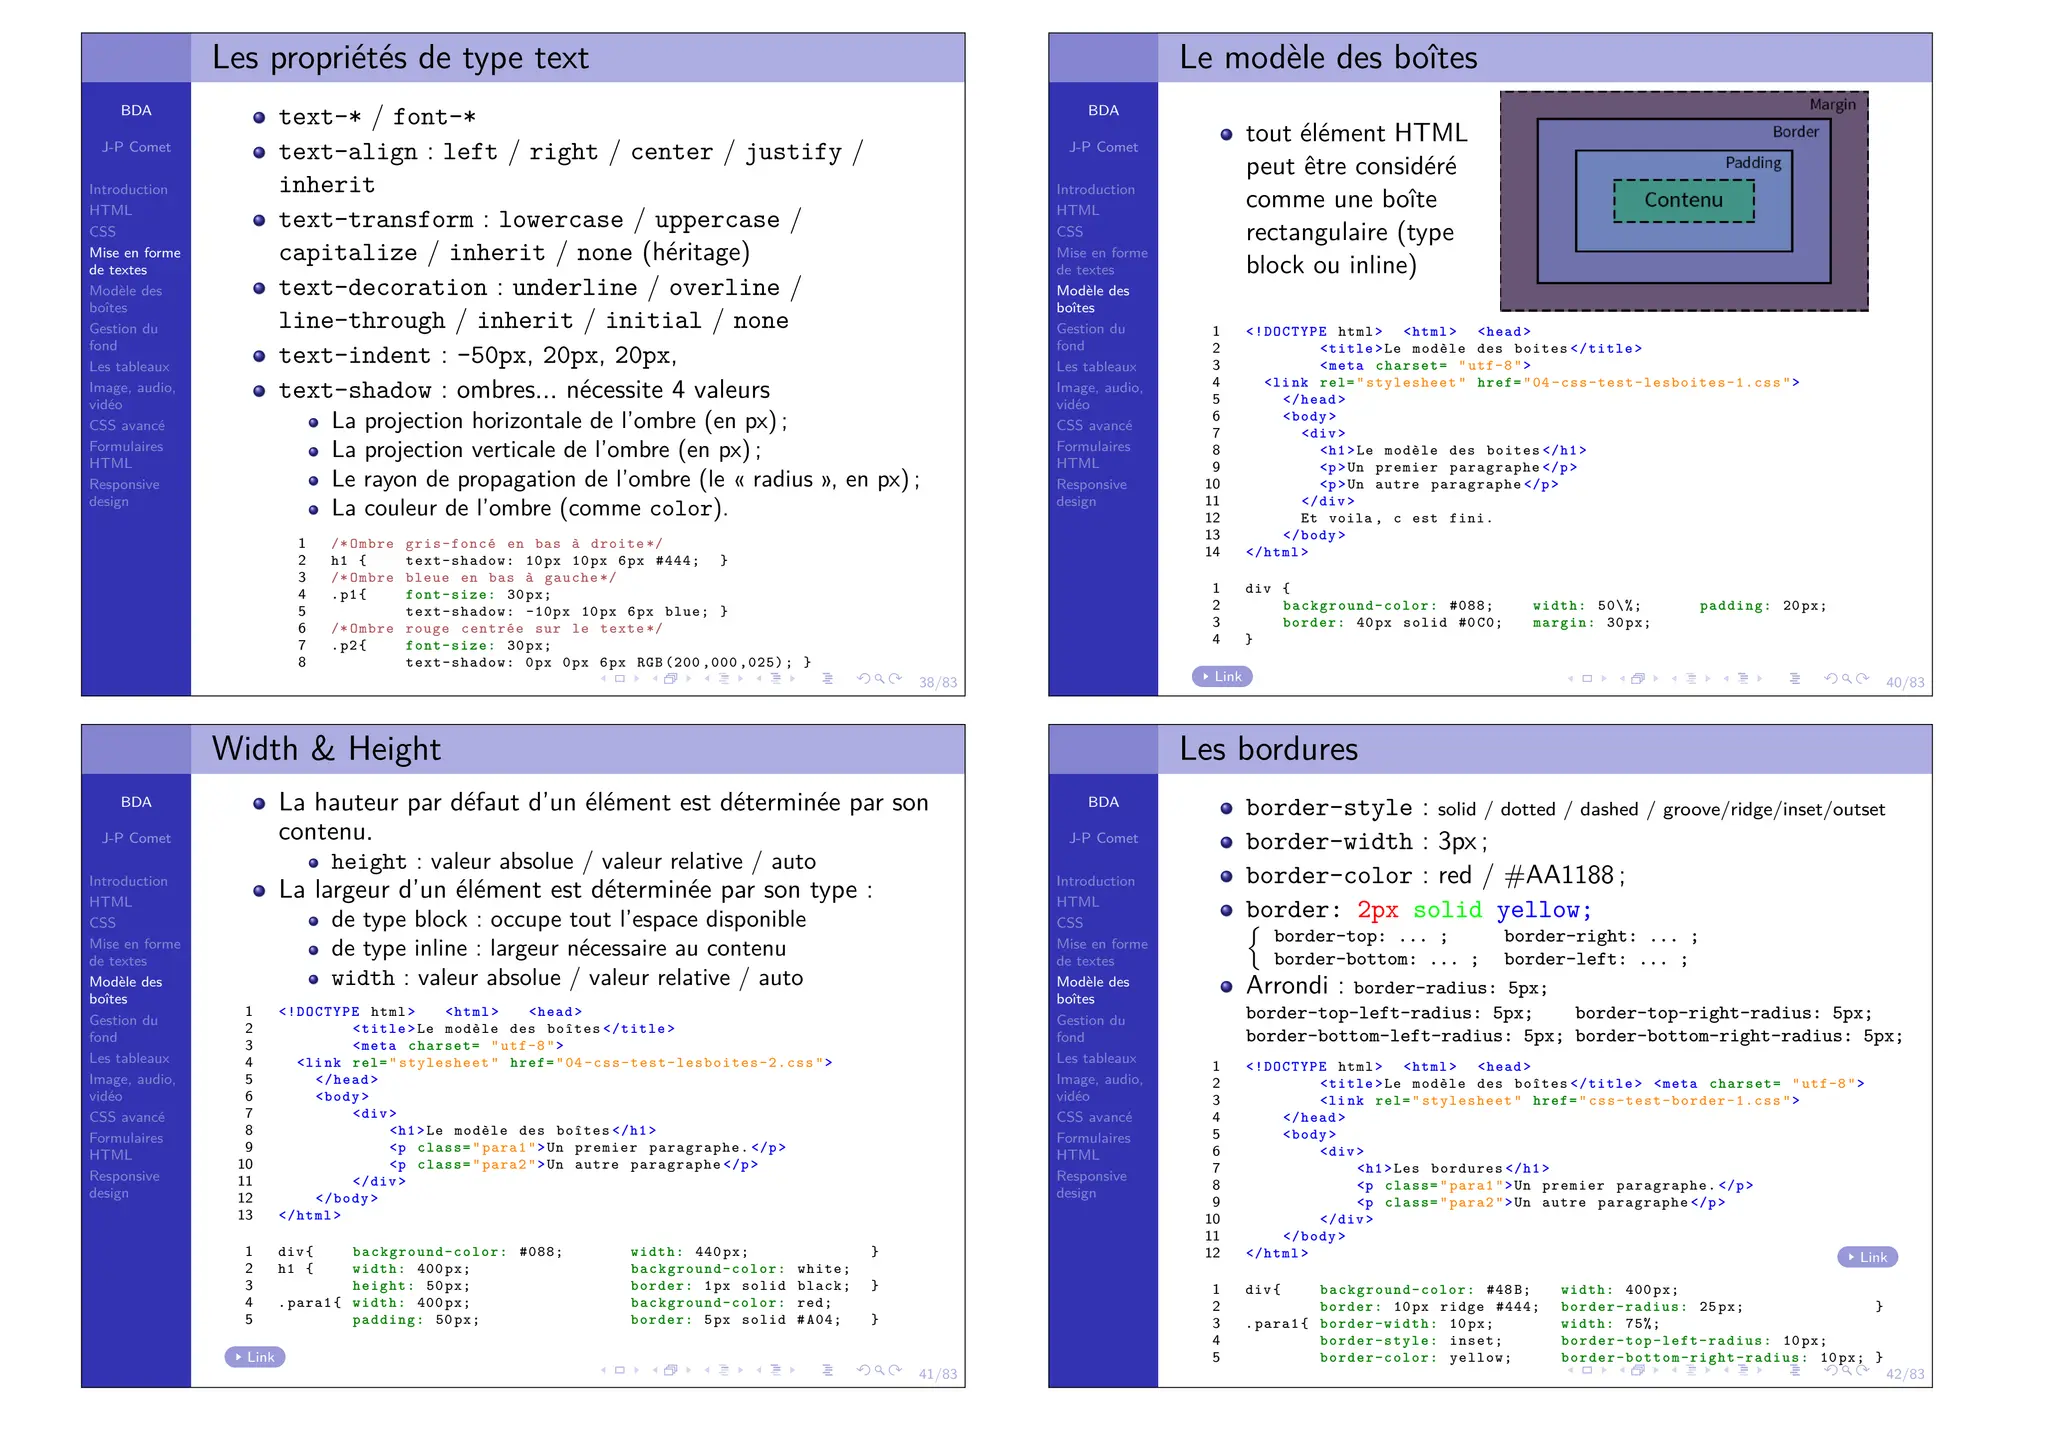
Task: Click the slide rectangle icon on slide 38
Action: coord(619,678)
